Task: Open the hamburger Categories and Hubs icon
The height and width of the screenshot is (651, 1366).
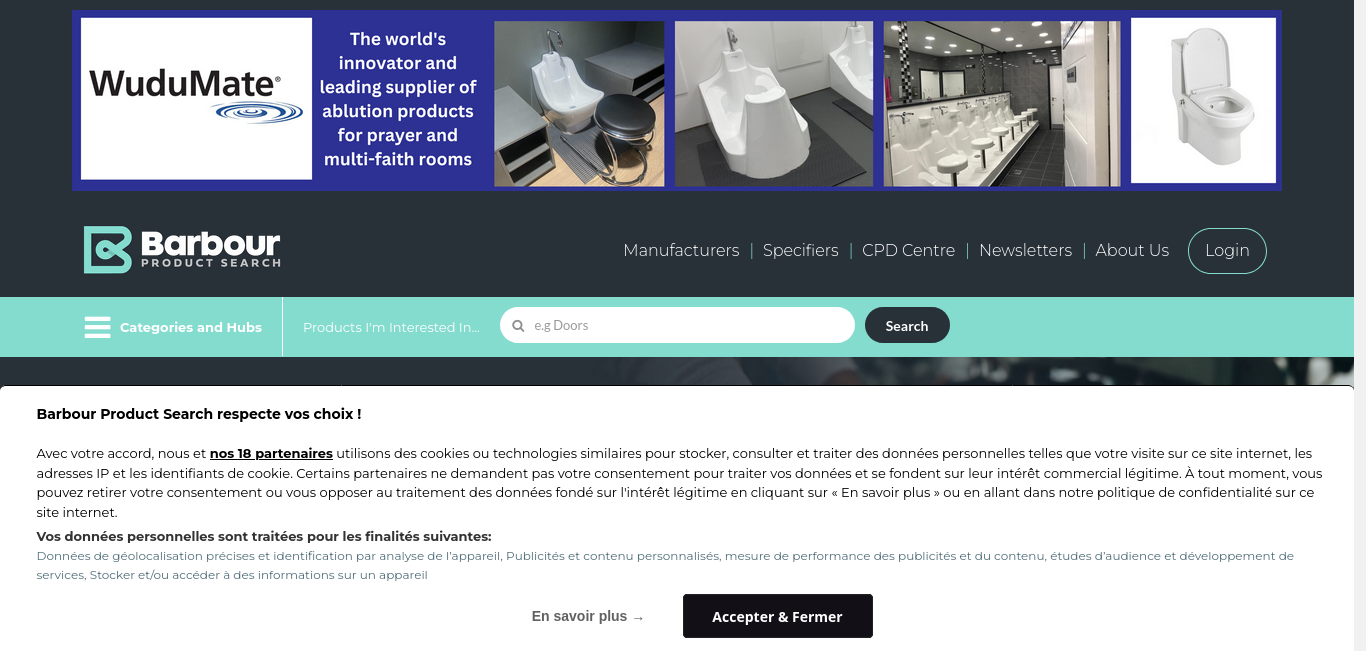Action: click(x=97, y=327)
